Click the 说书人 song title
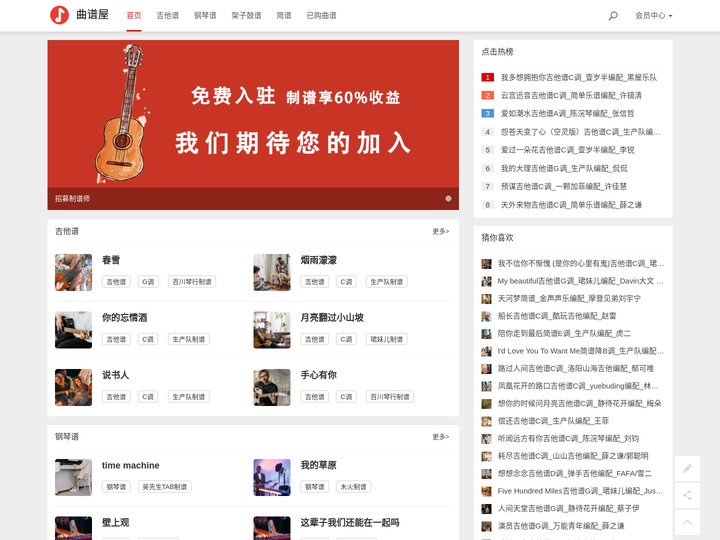Image resolution: width=720 pixels, height=540 pixels. pyautogui.click(x=115, y=375)
